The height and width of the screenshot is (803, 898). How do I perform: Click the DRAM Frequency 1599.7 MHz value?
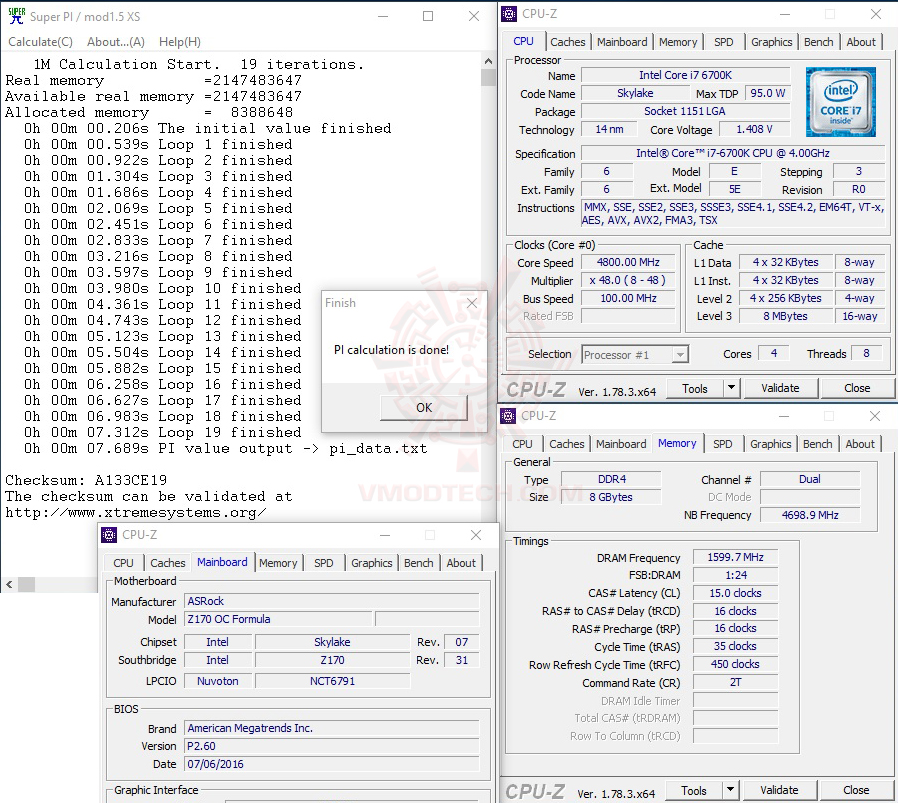[x=735, y=557]
